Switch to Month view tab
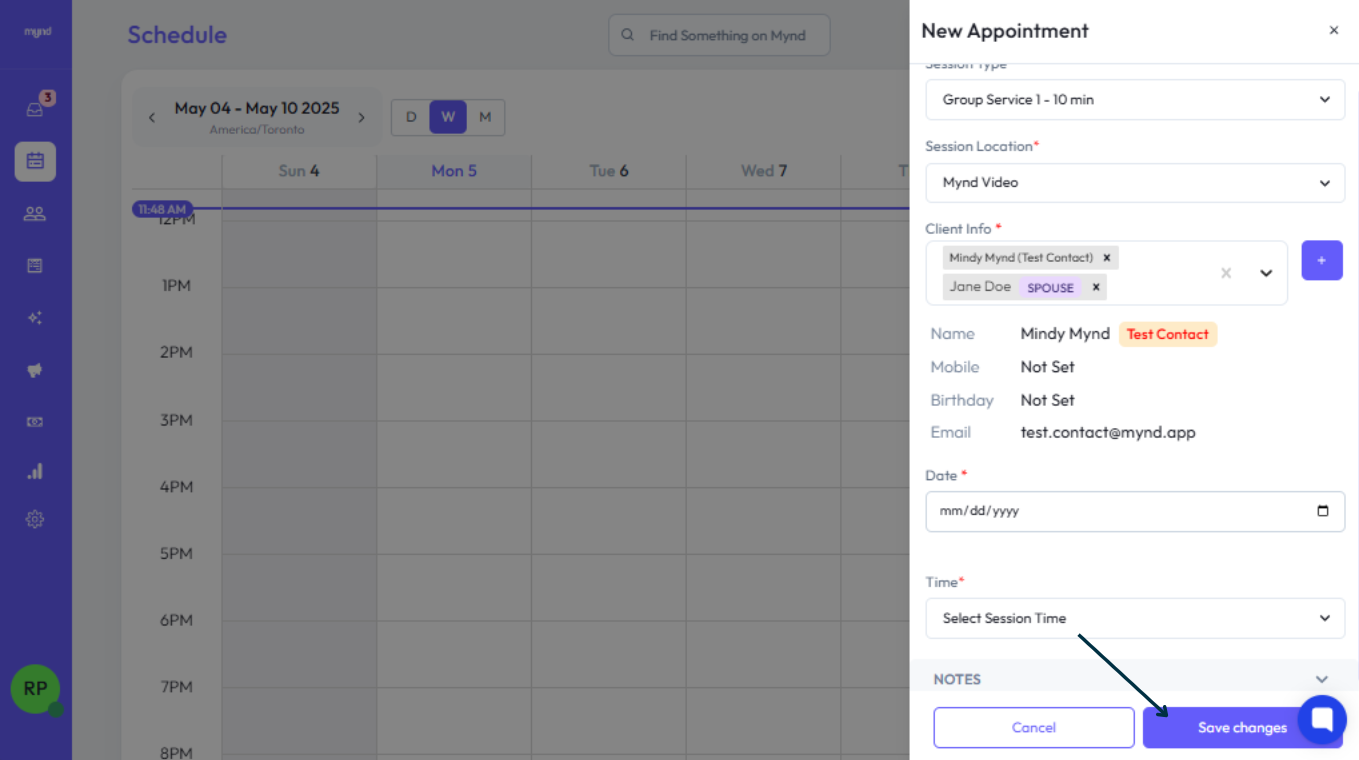Image resolution: width=1359 pixels, height=760 pixels. click(x=485, y=117)
